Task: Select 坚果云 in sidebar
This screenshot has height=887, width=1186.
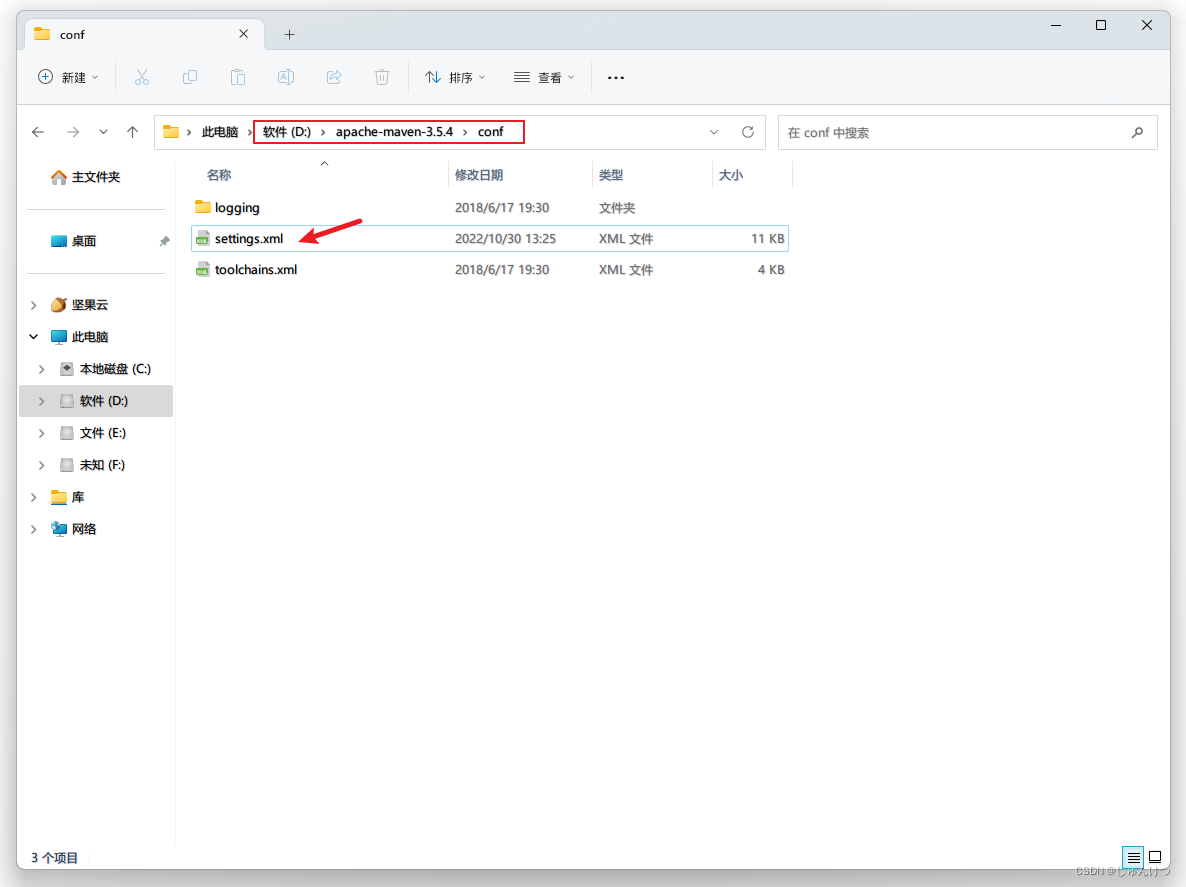Action: [x=89, y=305]
